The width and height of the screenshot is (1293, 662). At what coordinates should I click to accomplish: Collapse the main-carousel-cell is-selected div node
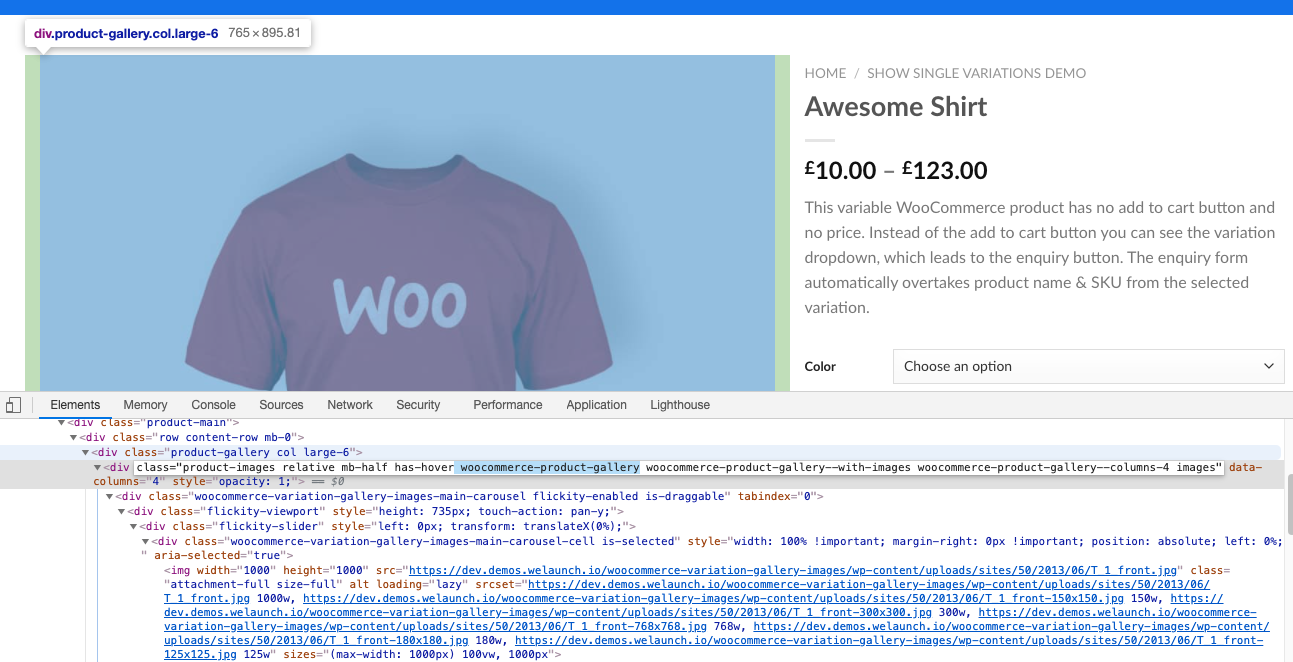pyautogui.click(x=145, y=541)
